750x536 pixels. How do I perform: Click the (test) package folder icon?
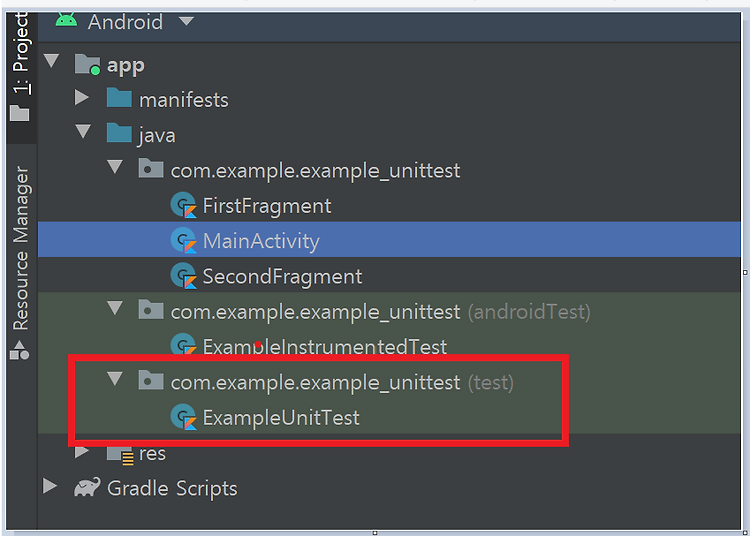click(x=151, y=380)
